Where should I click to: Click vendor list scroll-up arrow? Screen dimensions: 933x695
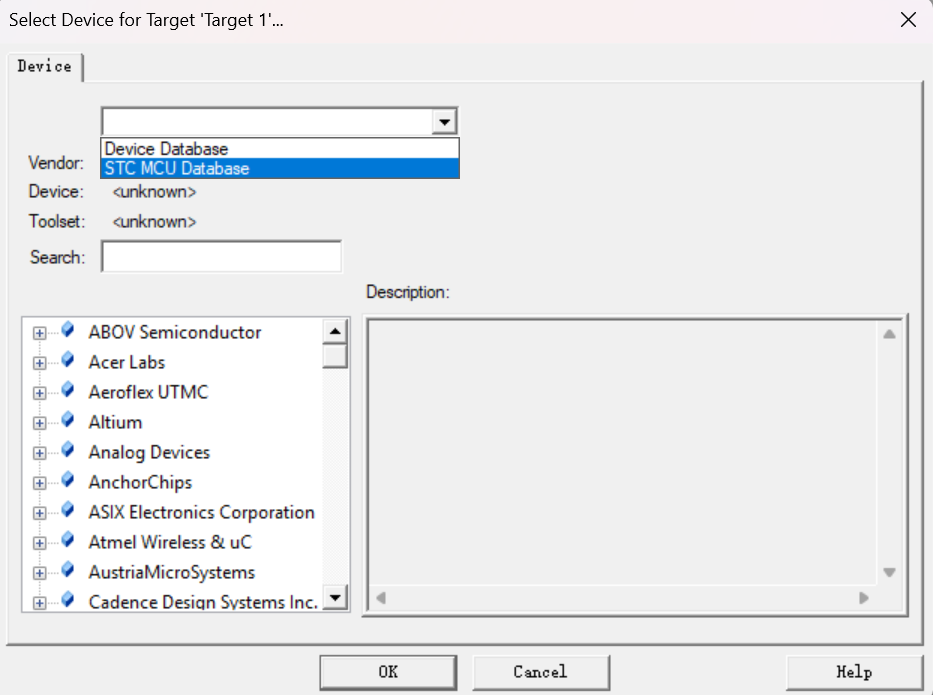pos(335,331)
